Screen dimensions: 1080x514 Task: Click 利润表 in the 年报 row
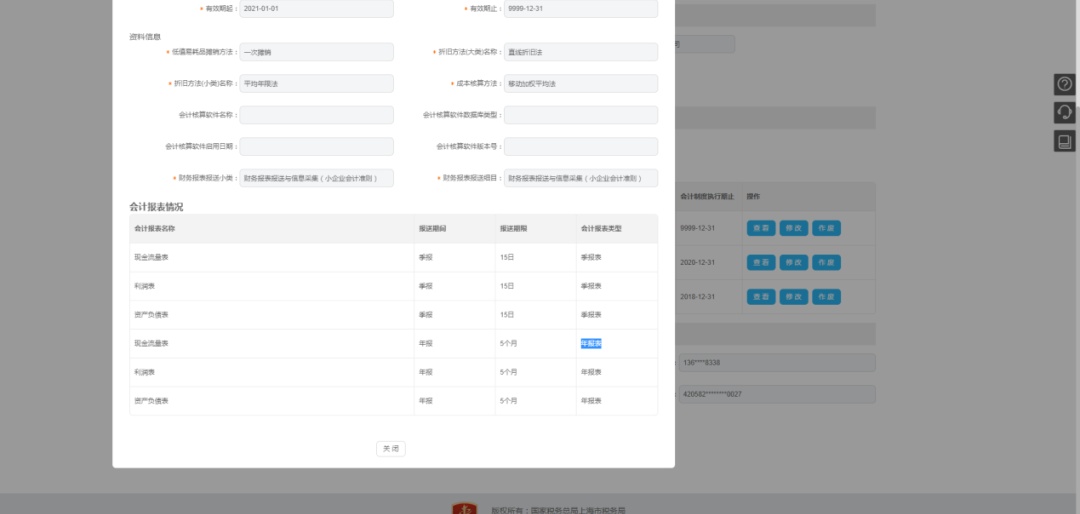144,372
